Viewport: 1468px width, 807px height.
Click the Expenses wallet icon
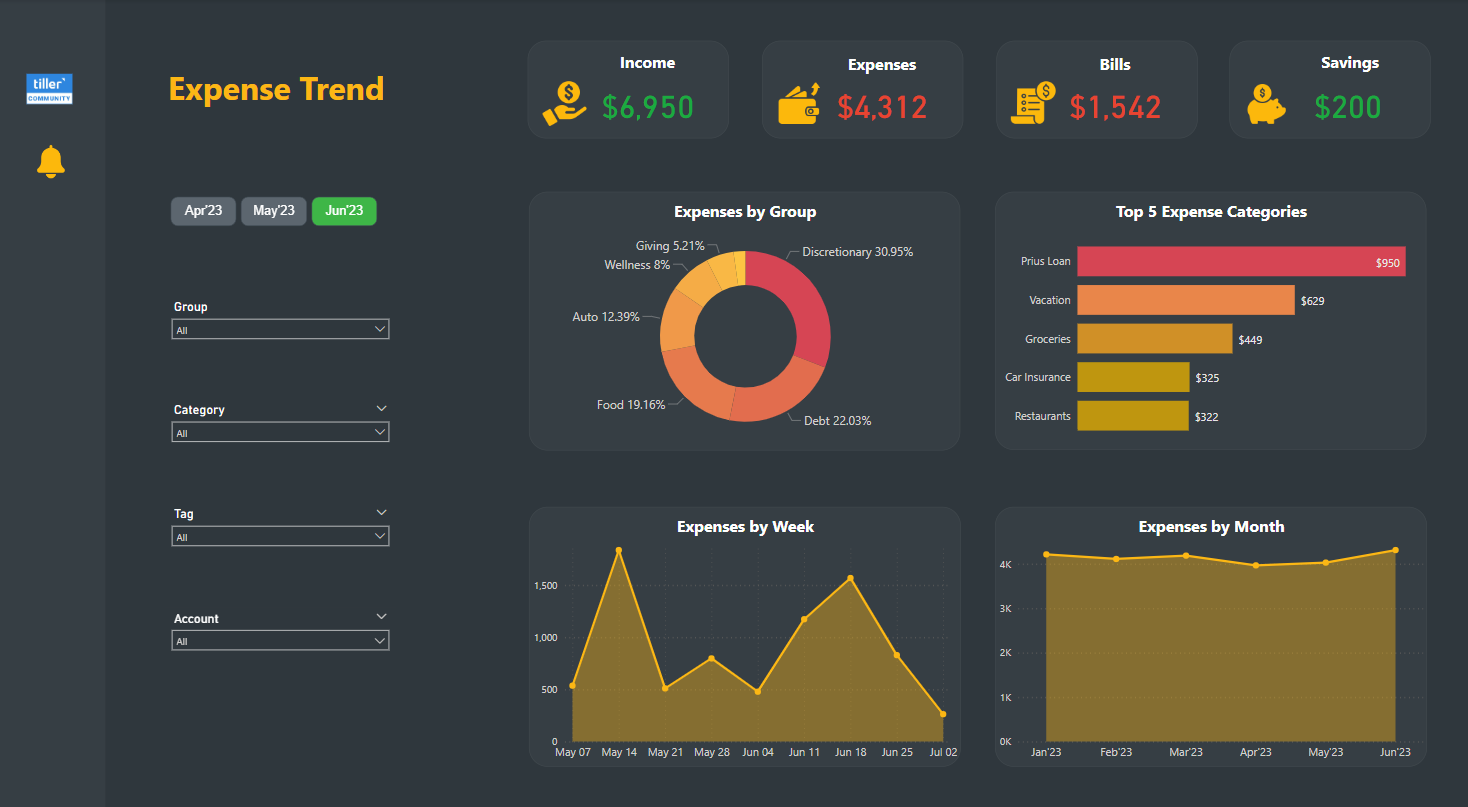point(799,103)
